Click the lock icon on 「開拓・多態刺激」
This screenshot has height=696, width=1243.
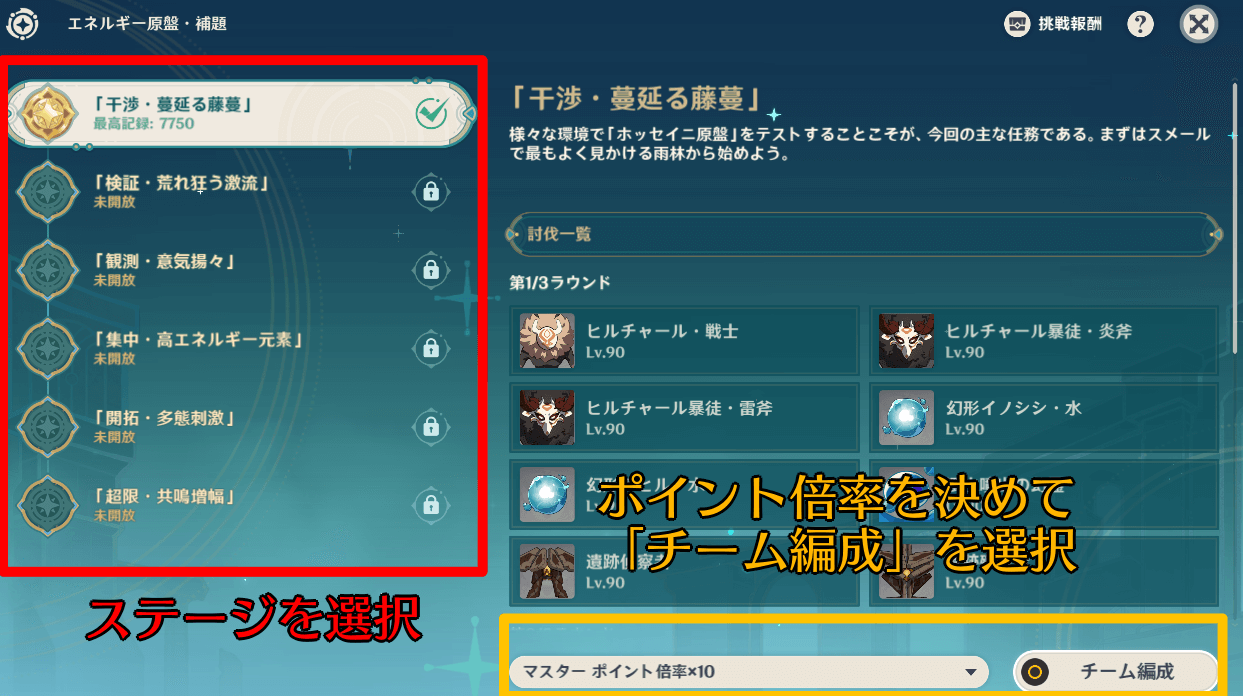(431, 427)
